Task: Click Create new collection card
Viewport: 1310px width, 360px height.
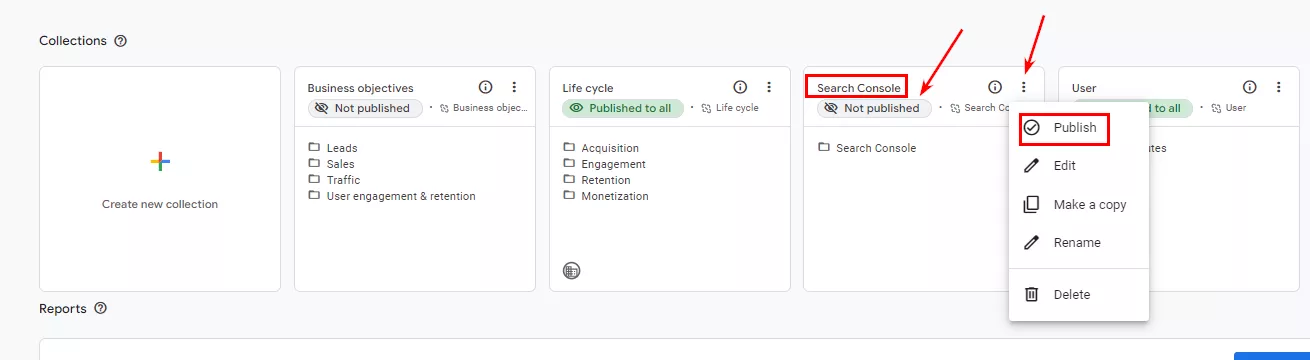Action: [160, 179]
